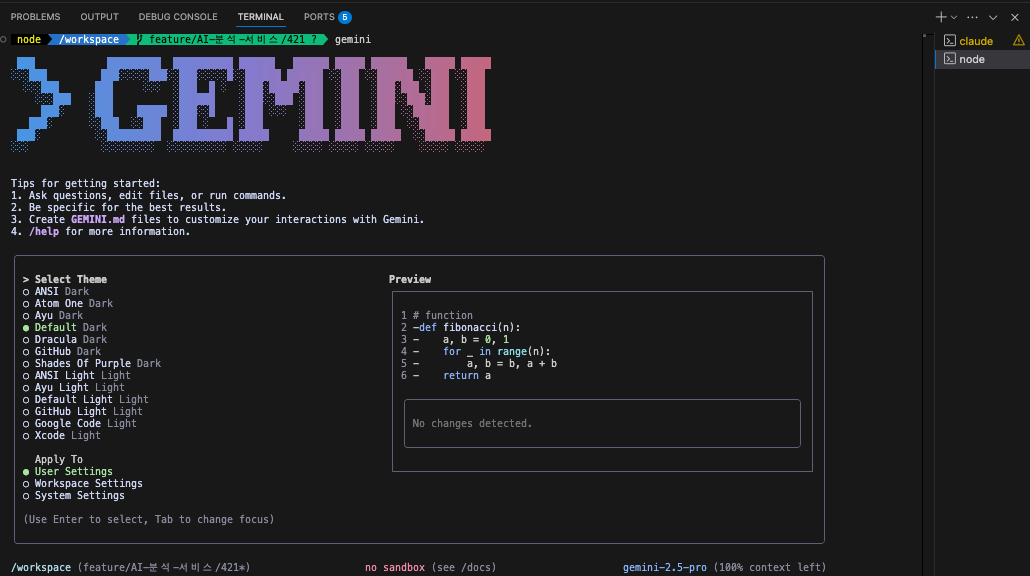Click the prompt status circle before node
Image resolution: width=1030 pixels, height=576 pixels.
point(4,39)
